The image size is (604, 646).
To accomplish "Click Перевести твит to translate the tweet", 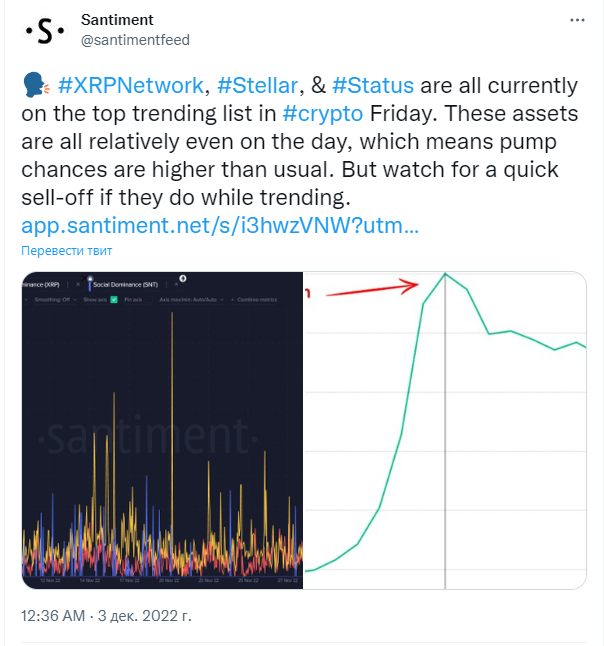I will [66, 250].
